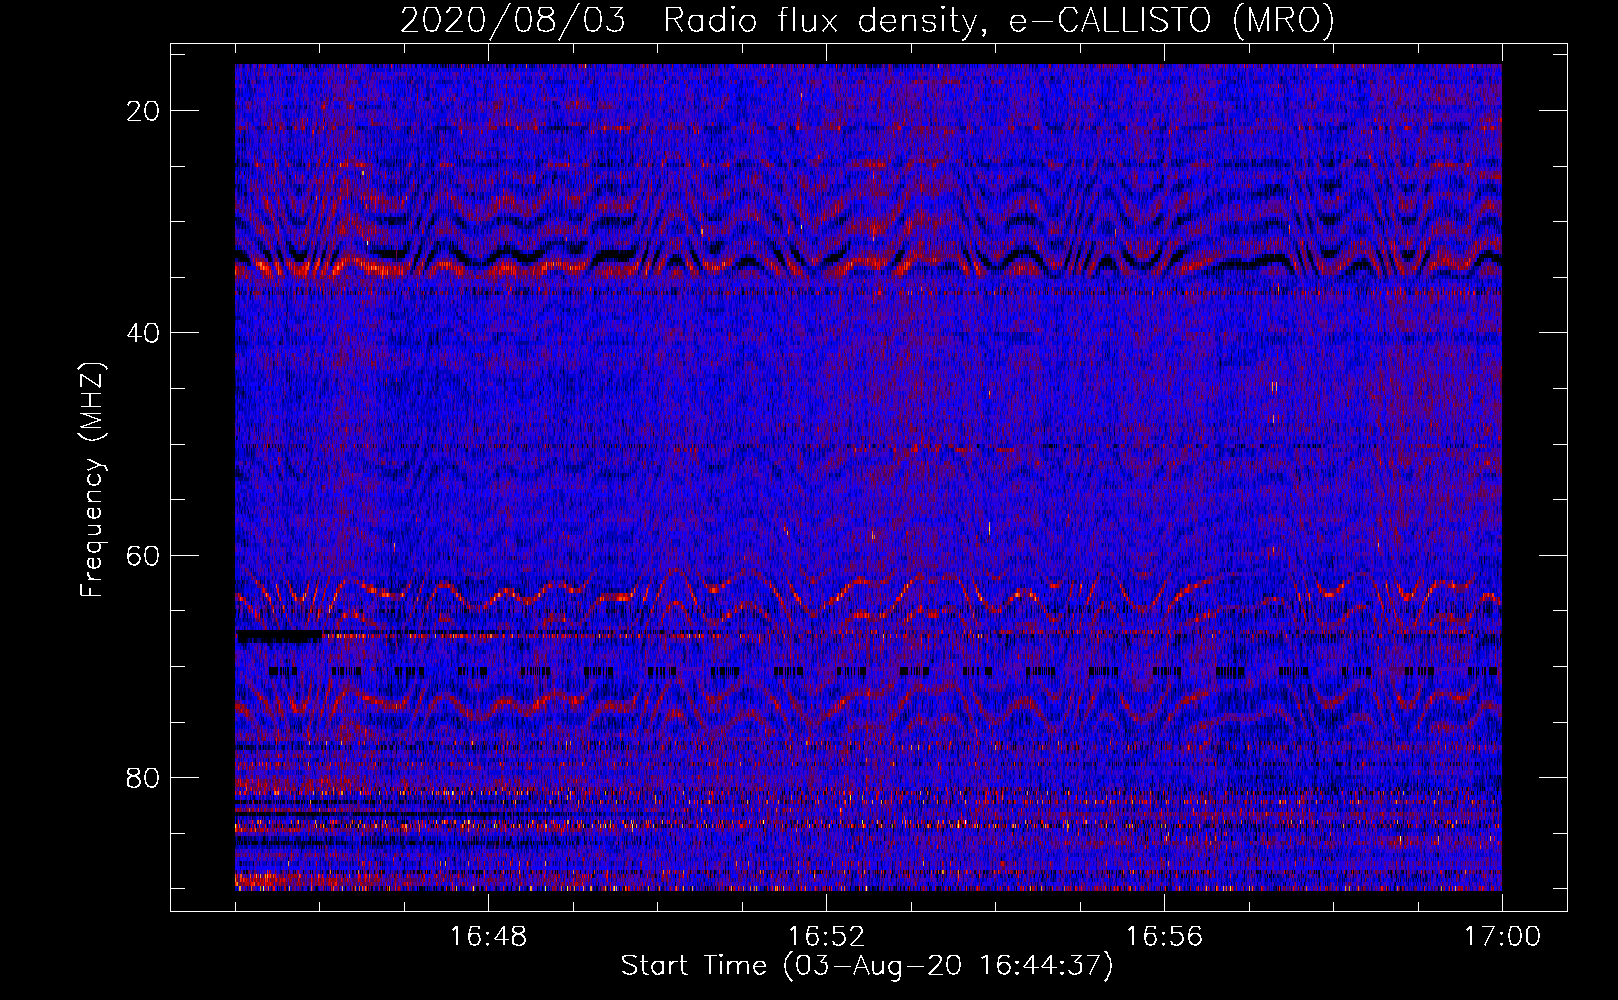Image resolution: width=1618 pixels, height=1000 pixels.
Task: Click the '60' frequency tick label
Action: 144,555
